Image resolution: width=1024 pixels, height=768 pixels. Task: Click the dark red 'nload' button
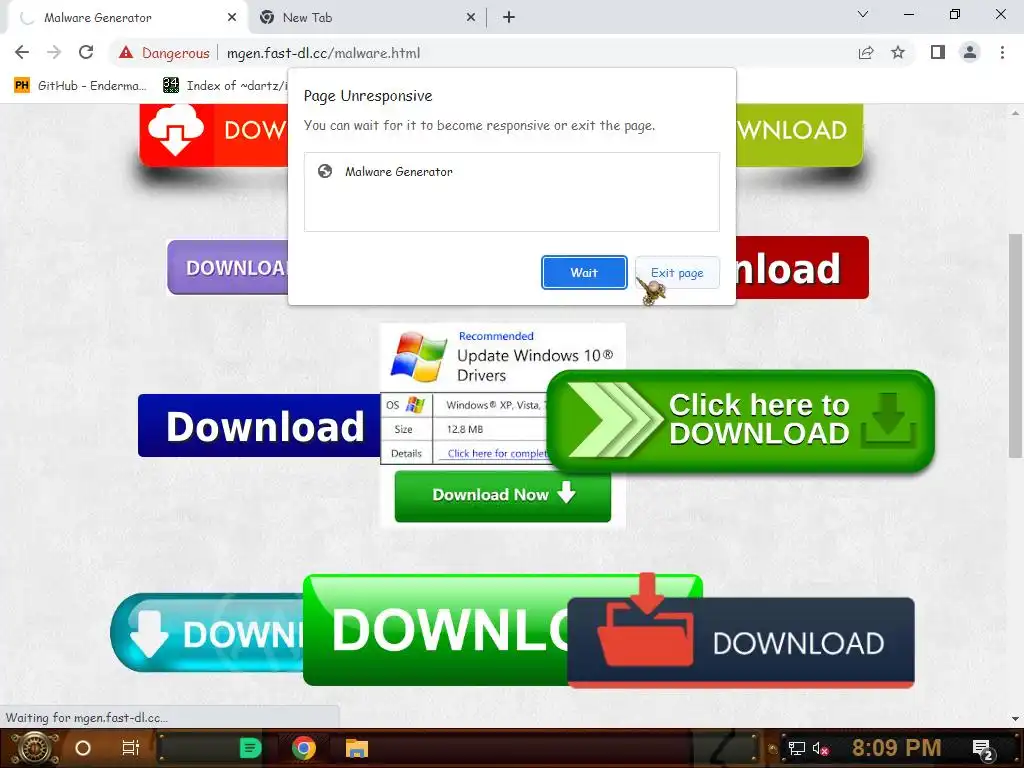(802, 268)
